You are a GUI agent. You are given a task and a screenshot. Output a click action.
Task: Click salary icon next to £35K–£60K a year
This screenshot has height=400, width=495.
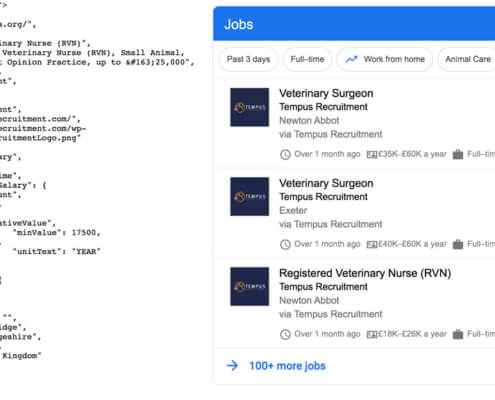pyautogui.click(x=372, y=155)
